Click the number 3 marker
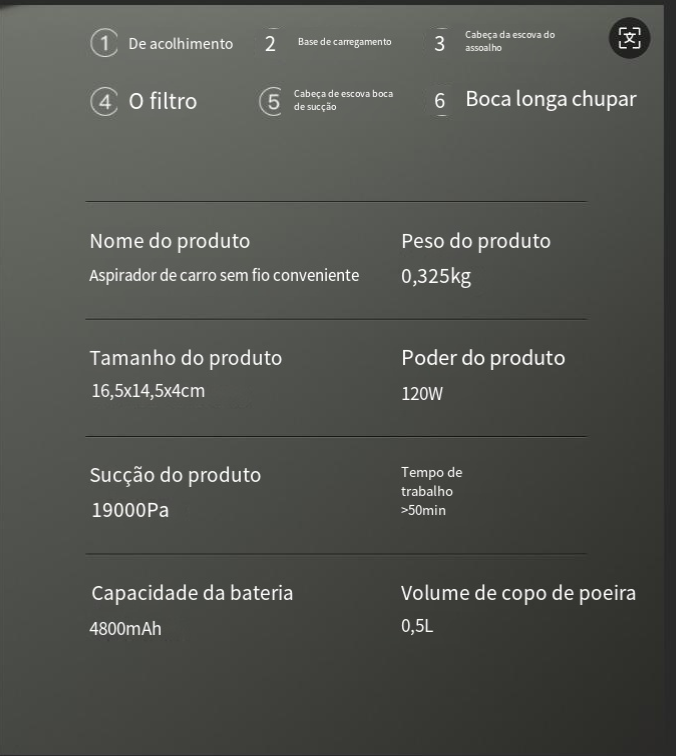 pyautogui.click(x=439, y=43)
